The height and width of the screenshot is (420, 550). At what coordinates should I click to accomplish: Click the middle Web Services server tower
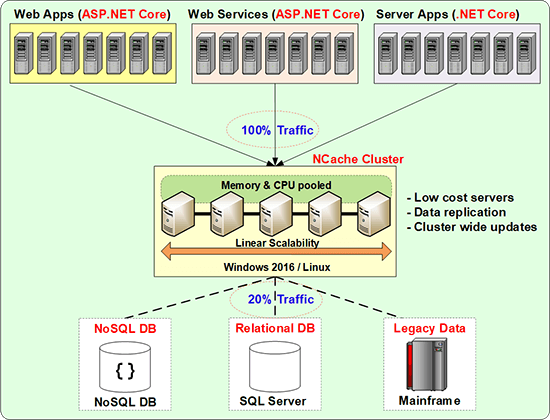[275, 53]
